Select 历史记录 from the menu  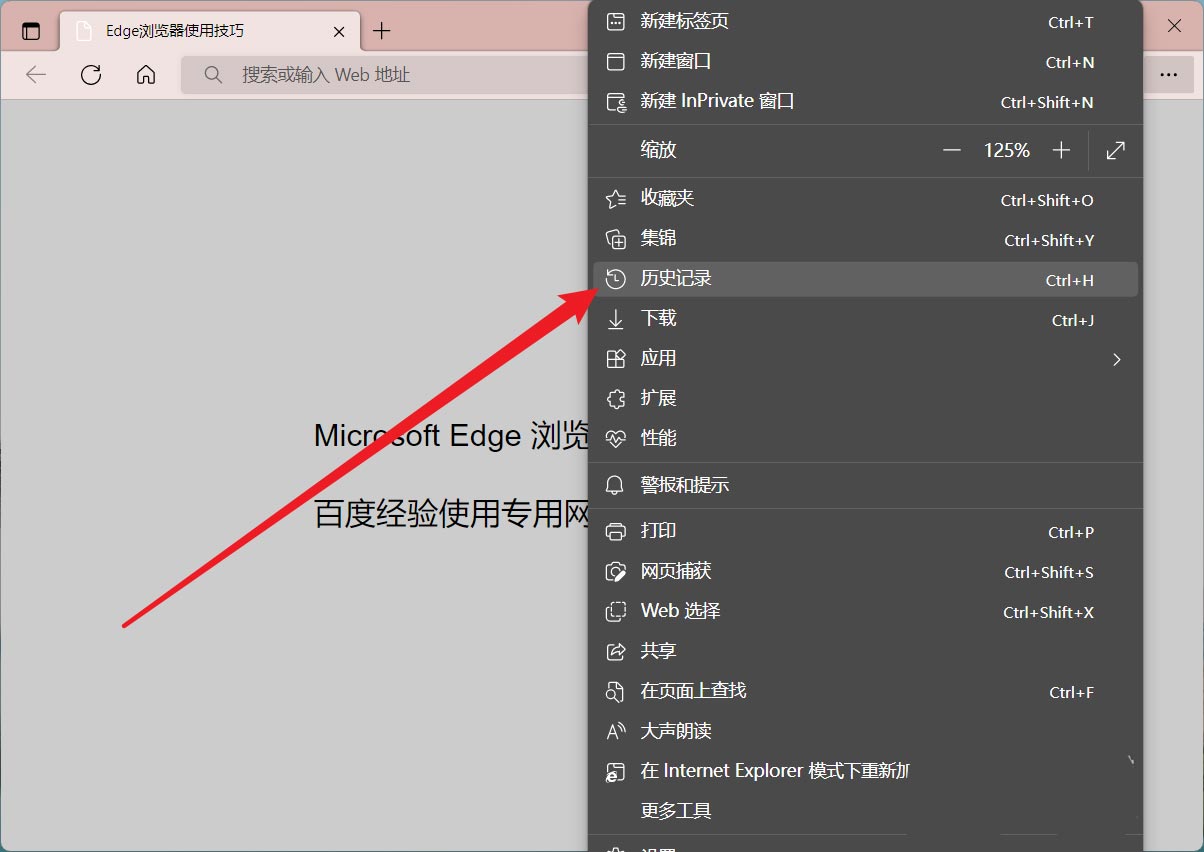click(676, 279)
